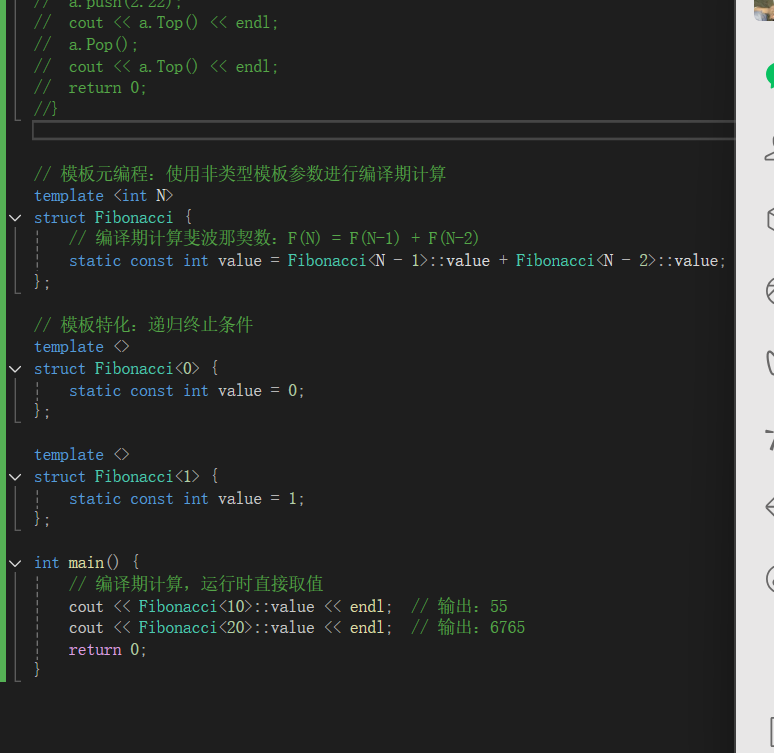Place cursor in the empty highlighted line
The image size is (774, 753).
(x=380, y=130)
